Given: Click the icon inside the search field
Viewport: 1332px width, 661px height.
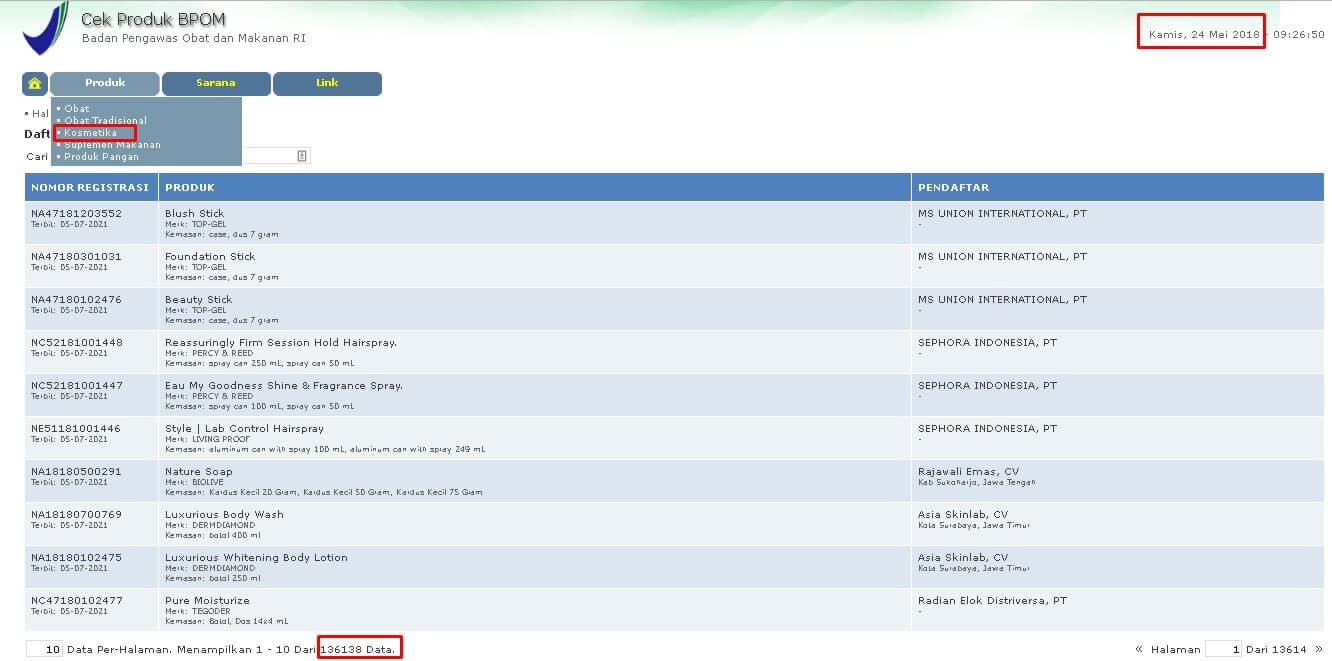Looking at the screenshot, I should click(302, 156).
